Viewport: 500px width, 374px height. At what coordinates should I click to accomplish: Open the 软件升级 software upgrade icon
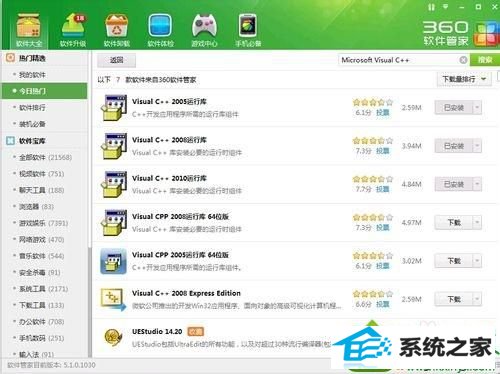[x=73, y=30]
